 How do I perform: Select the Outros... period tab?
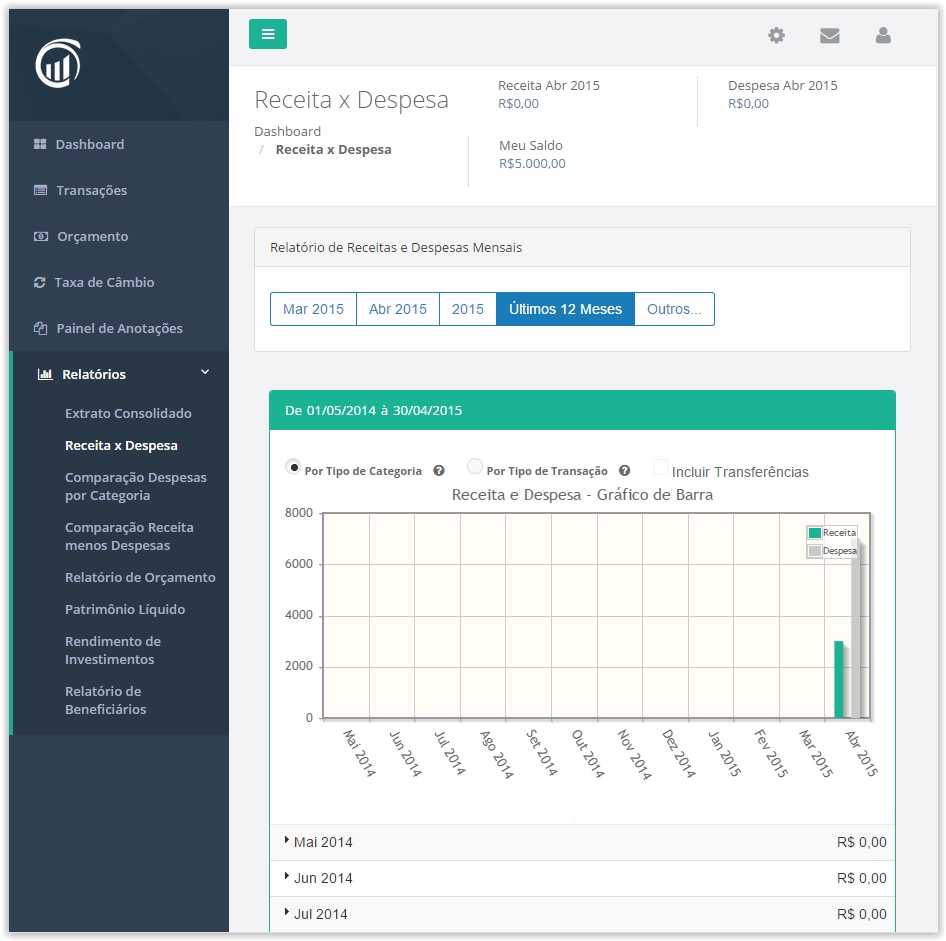tap(674, 309)
